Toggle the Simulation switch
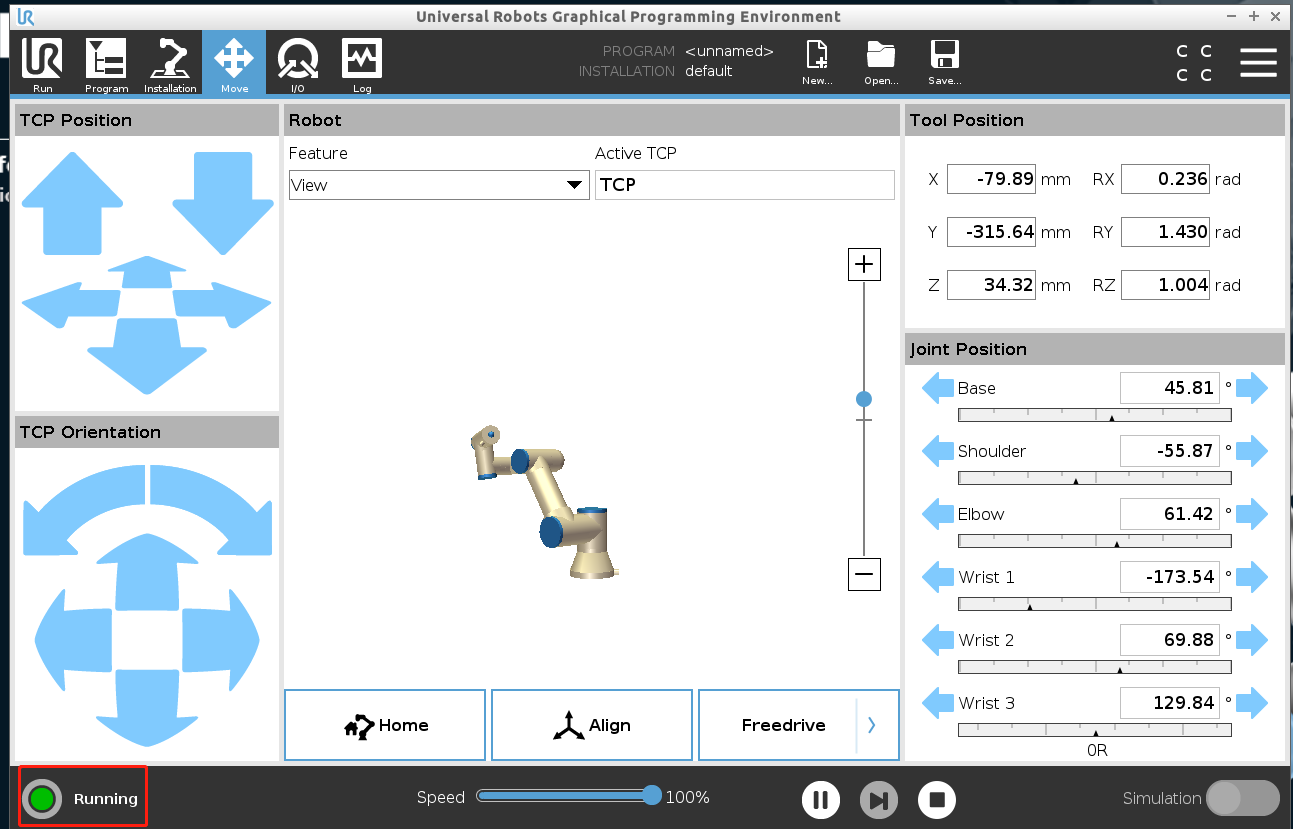 tap(1243, 798)
